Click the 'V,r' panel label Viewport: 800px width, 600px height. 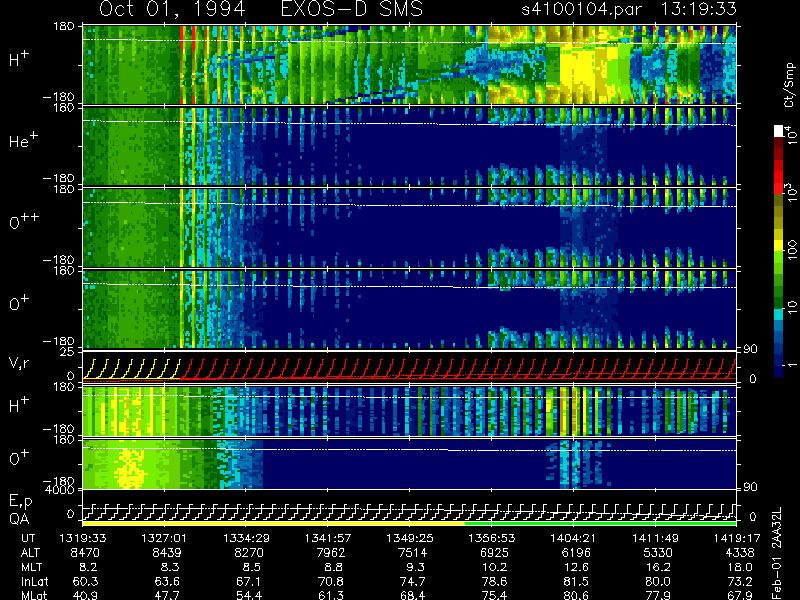[19, 363]
